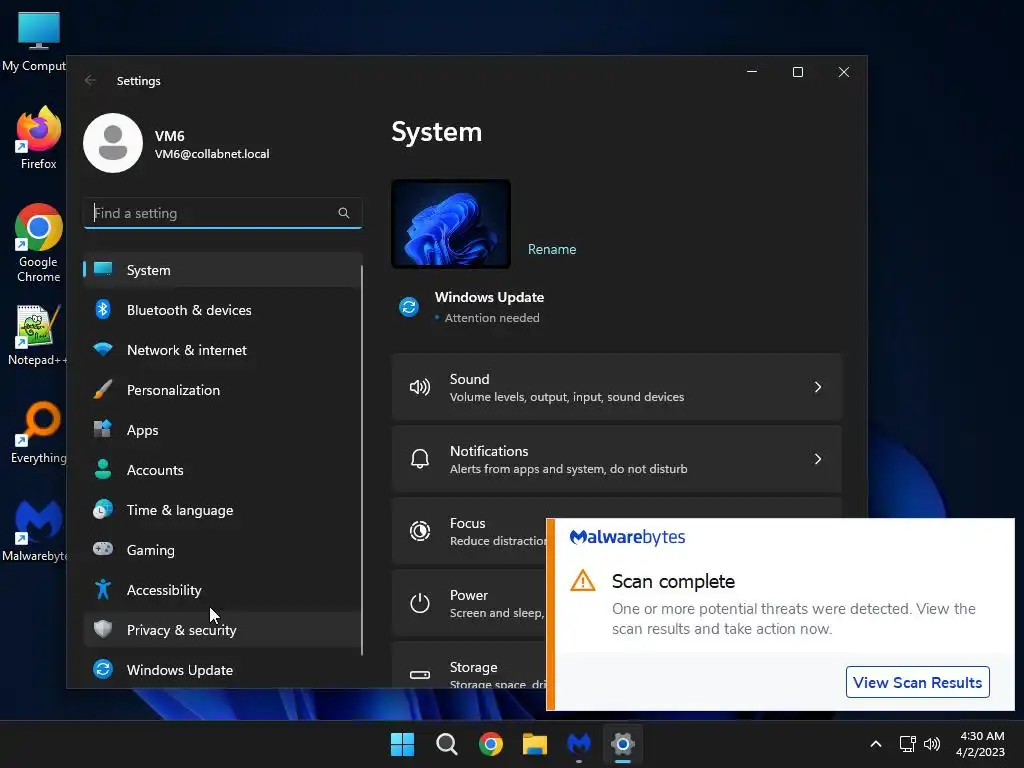The height and width of the screenshot is (768, 1024).
Task: Select the My Computer desktop icon
Action: [34, 41]
